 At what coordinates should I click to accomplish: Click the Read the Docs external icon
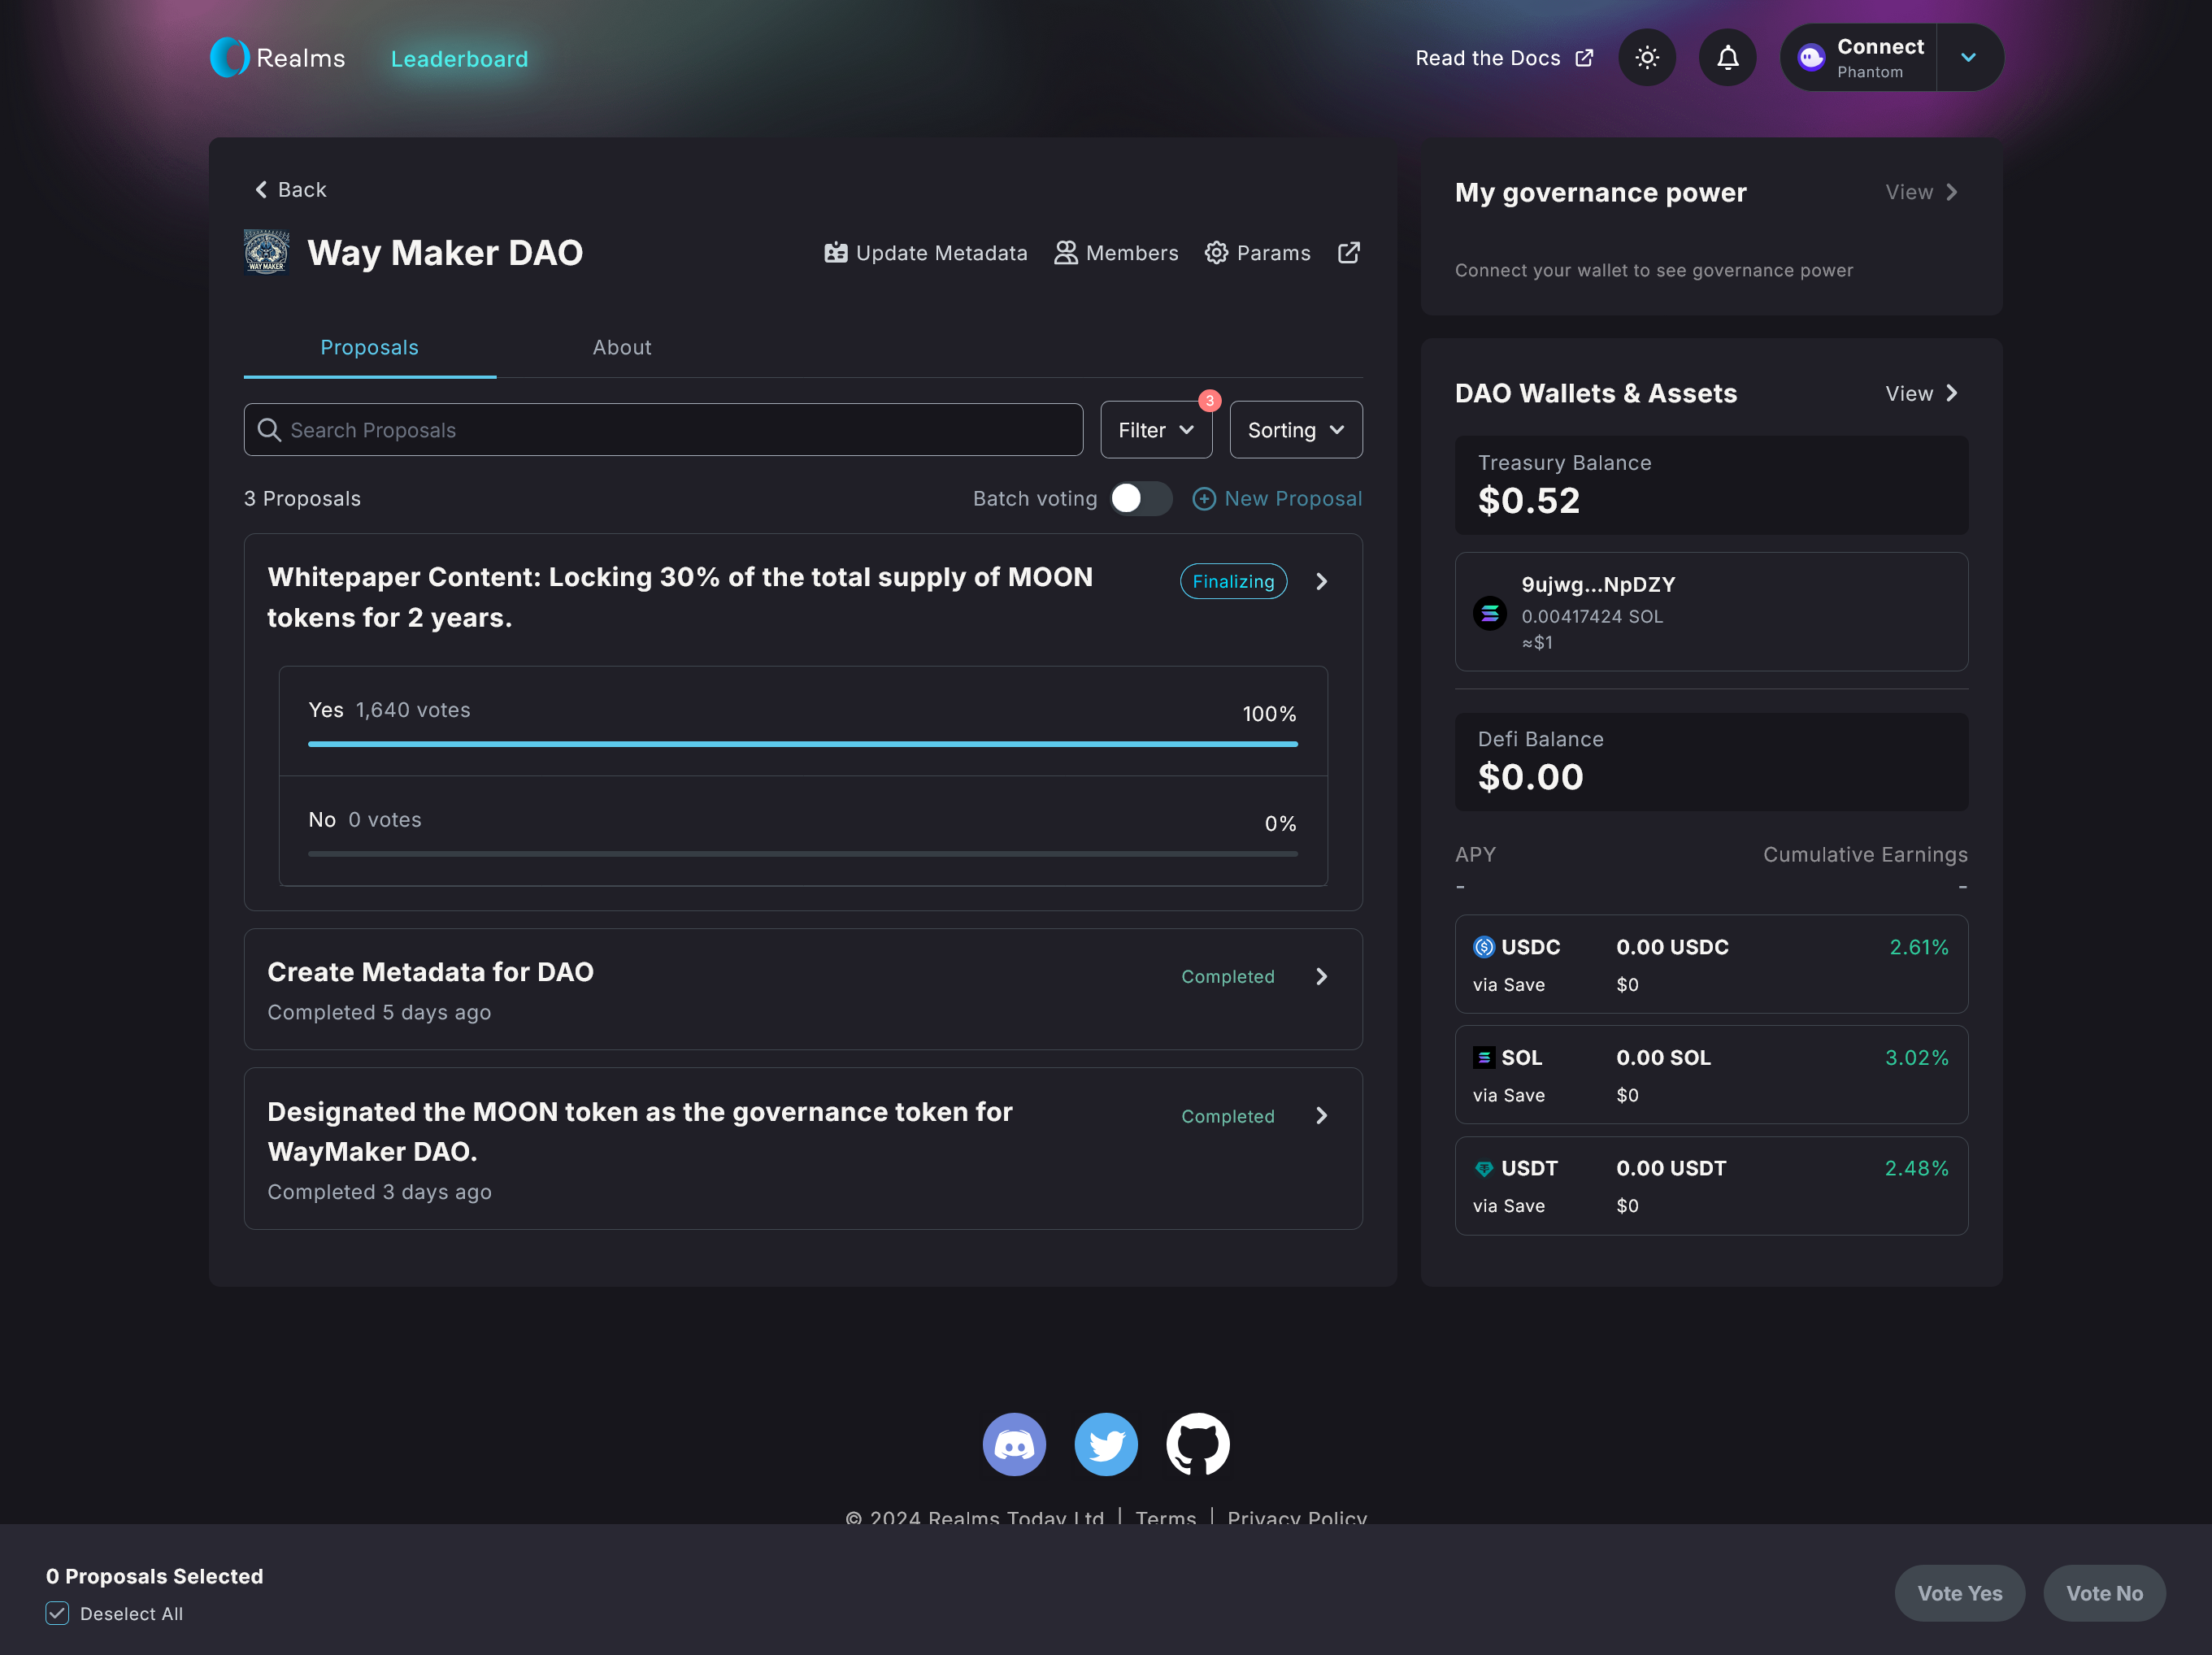[x=1584, y=58]
